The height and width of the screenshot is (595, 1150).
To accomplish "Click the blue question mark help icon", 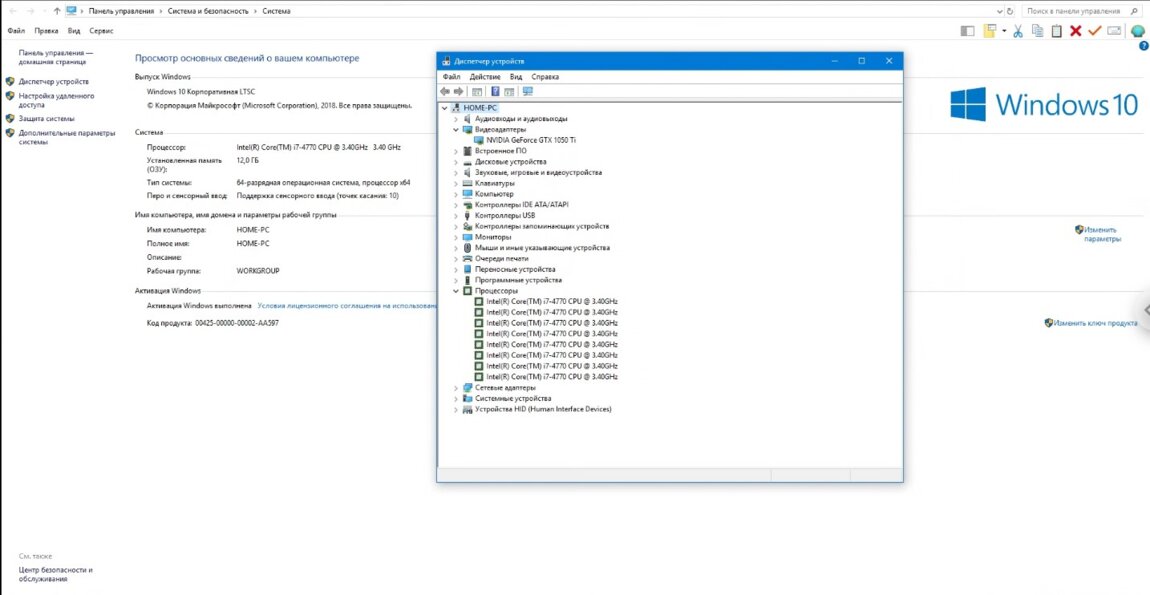I will (x=1144, y=46).
